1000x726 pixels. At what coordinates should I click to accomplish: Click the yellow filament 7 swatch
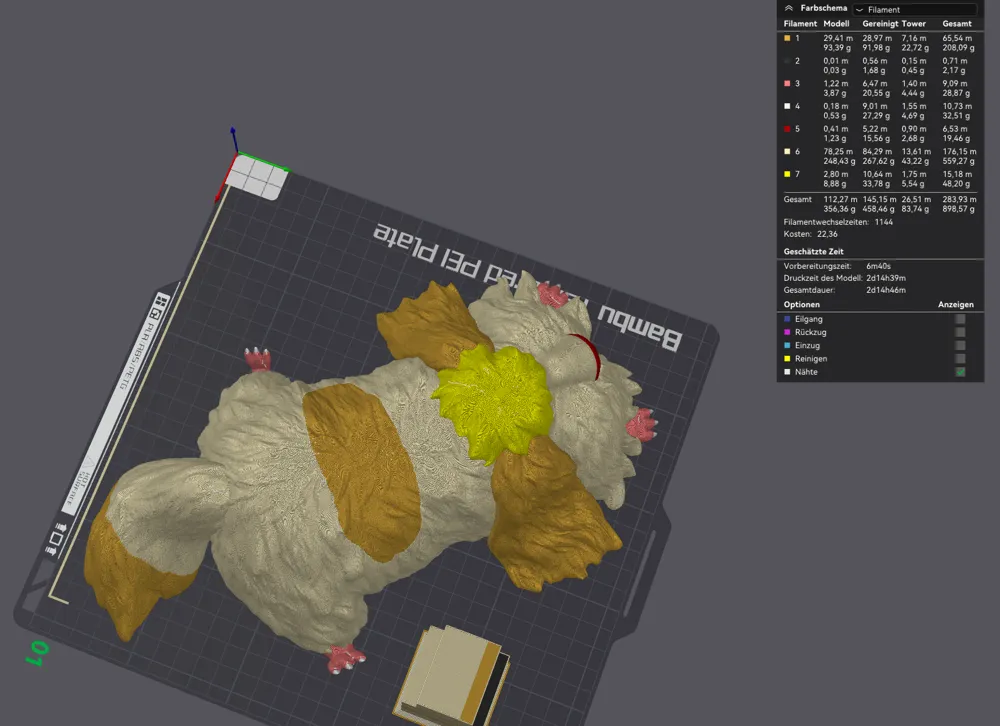(x=787, y=174)
